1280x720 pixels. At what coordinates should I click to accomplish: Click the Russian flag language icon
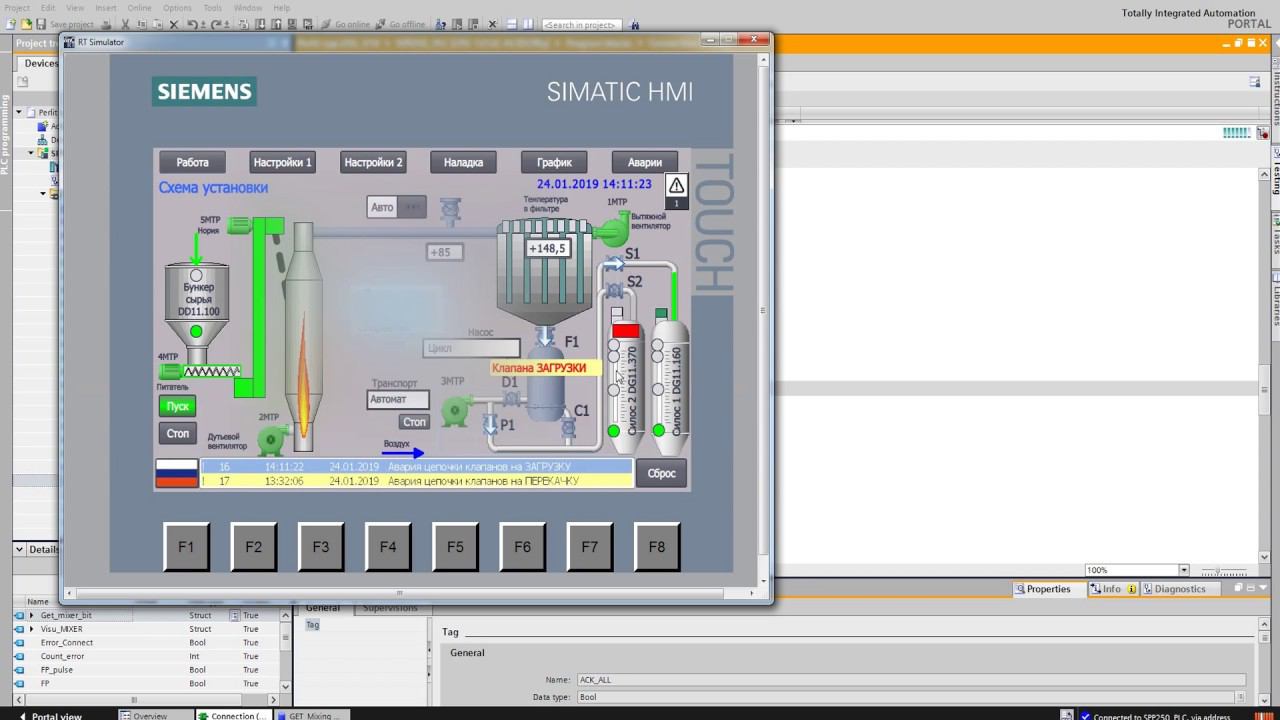(x=176, y=473)
